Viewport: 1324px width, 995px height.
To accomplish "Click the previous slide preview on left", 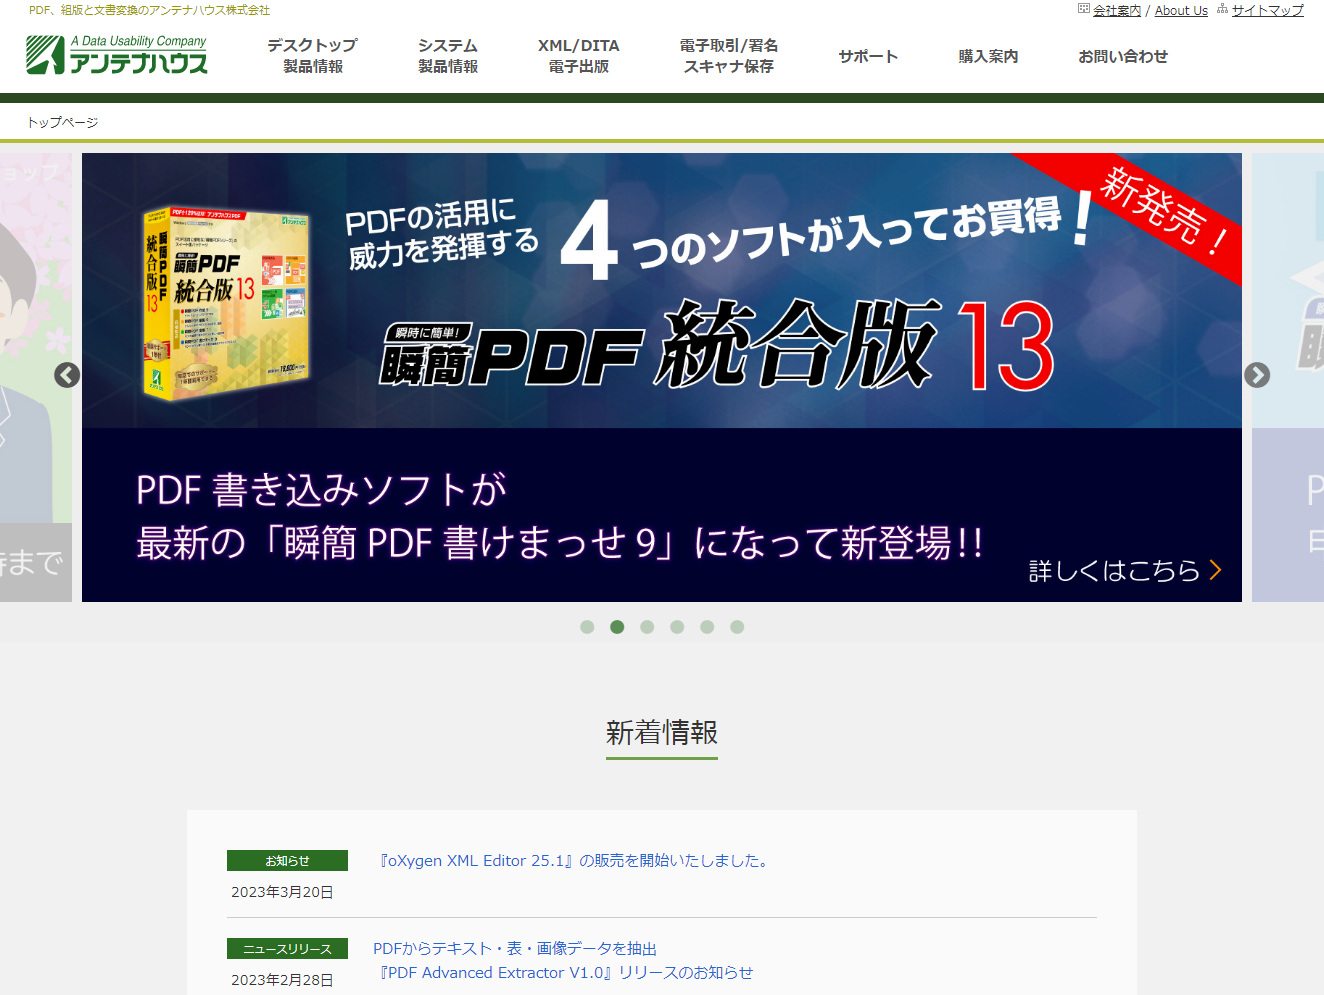I will pyautogui.click(x=36, y=377).
